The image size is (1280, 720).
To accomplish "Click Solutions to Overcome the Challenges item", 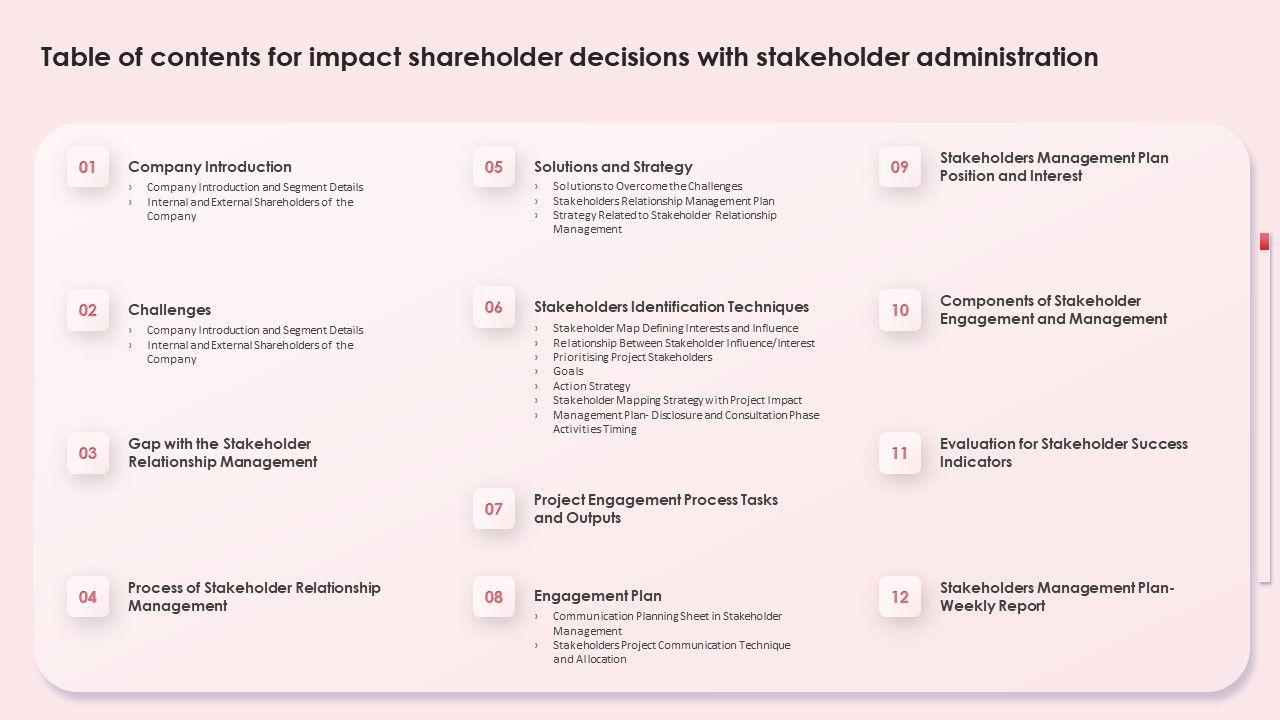I will (x=647, y=186).
